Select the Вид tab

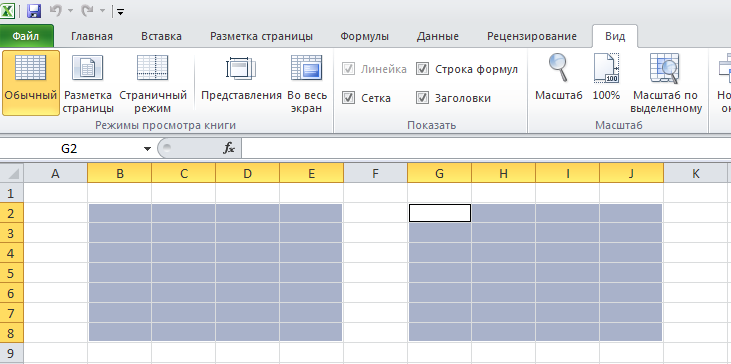pos(615,36)
